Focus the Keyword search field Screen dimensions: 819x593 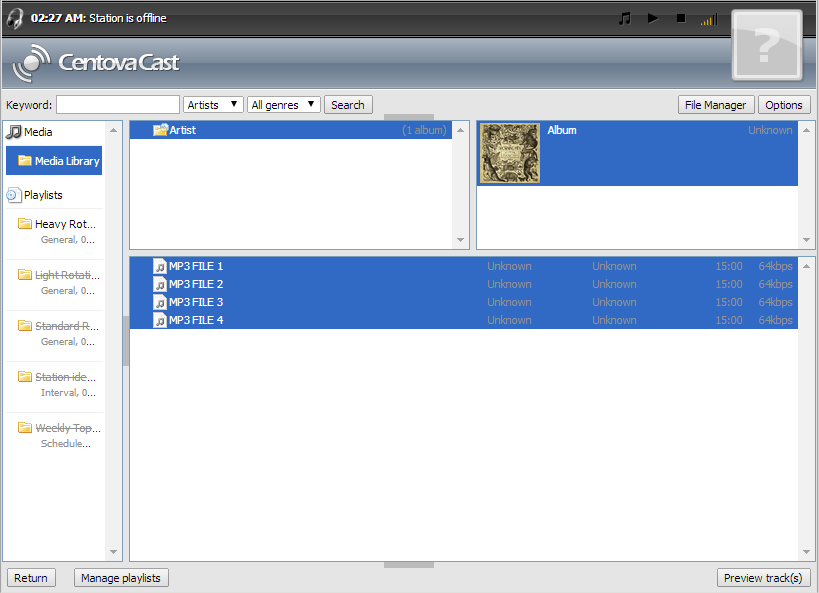click(118, 104)
